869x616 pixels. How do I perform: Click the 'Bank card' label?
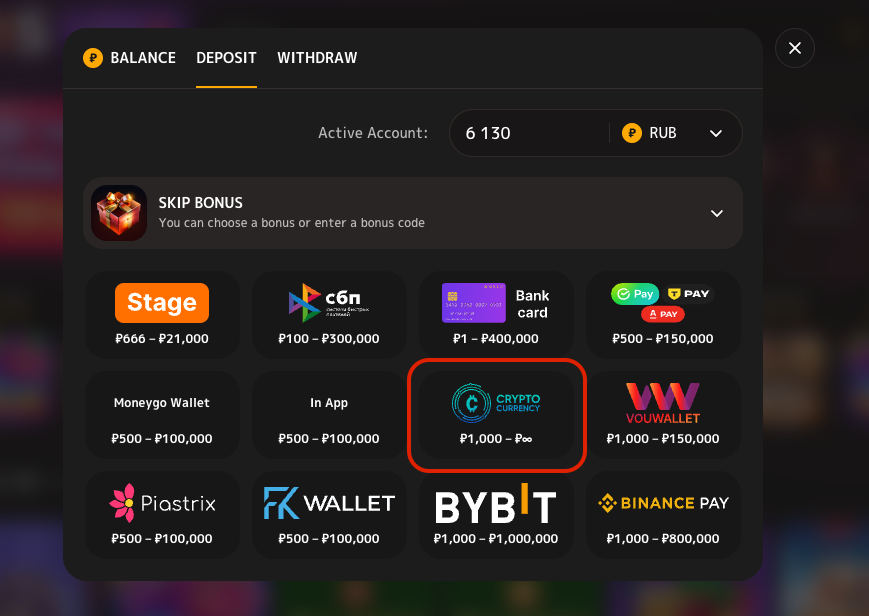tap(533, 304)
